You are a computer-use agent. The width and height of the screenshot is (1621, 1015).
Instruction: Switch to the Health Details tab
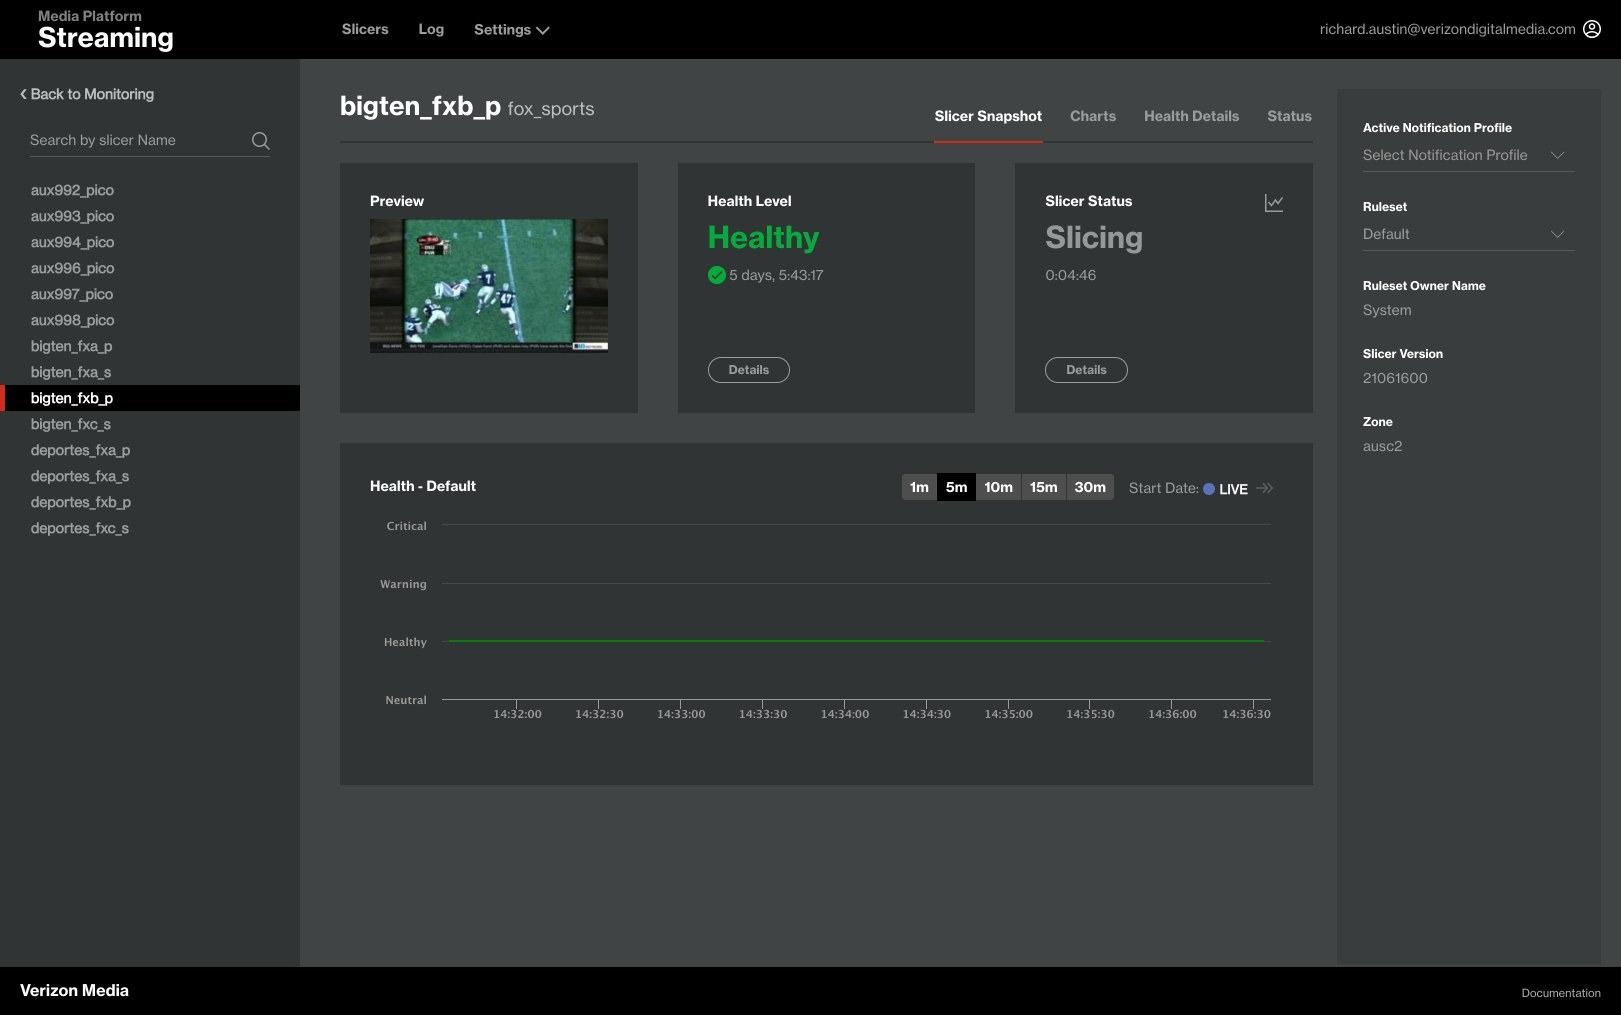point(1191,116)
